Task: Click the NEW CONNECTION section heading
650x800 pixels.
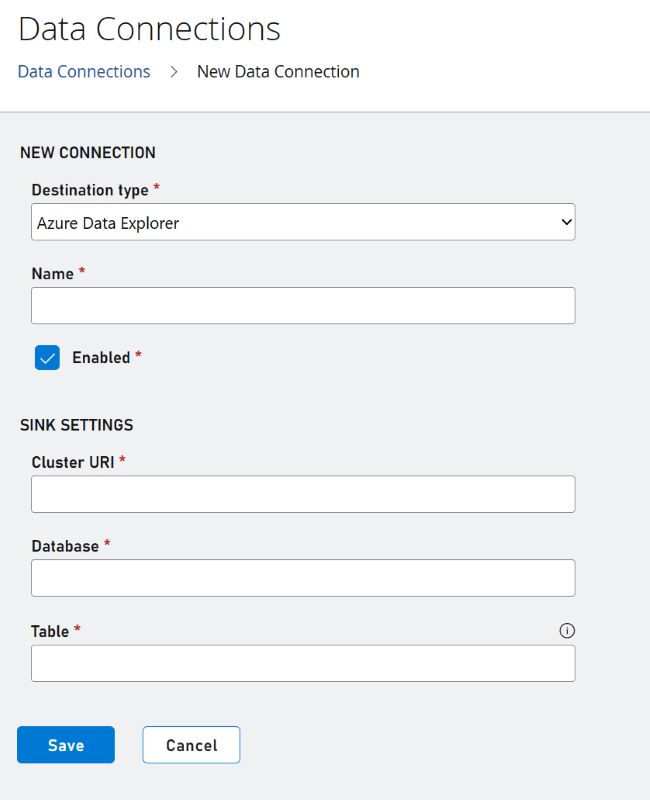Action: click(88, 153)
